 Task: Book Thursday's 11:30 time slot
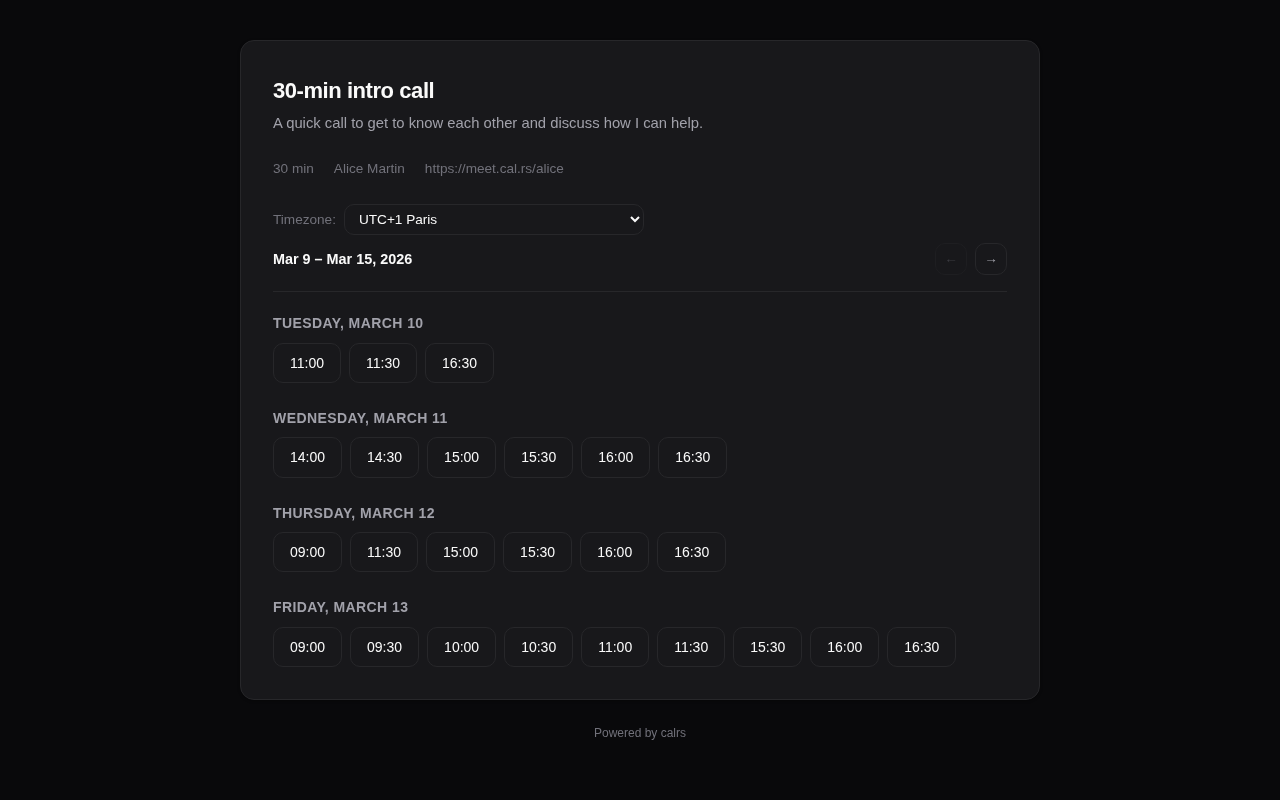point(383,552)
